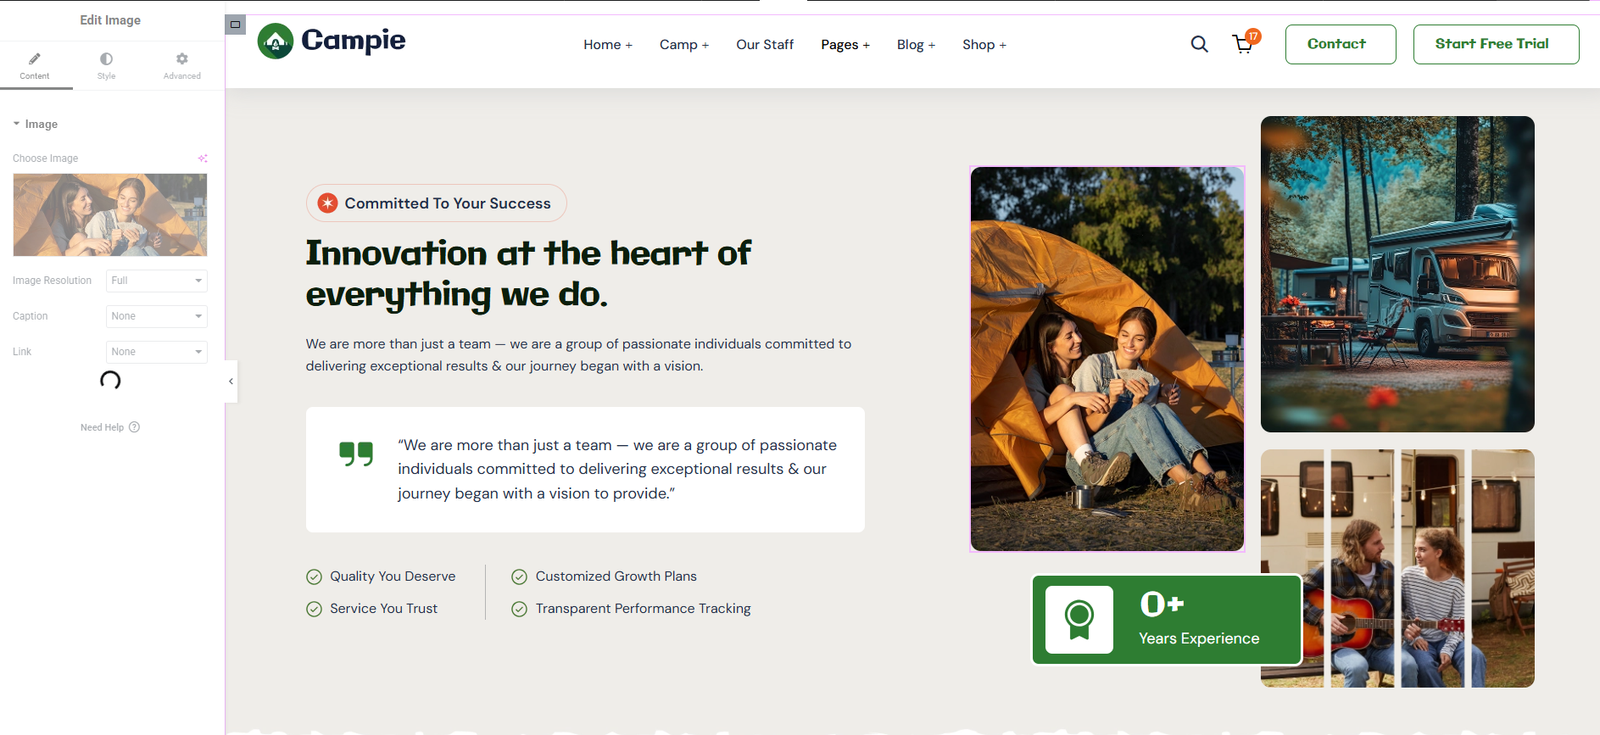
Task: Open the Pages menu item
Action: (845, 45)
